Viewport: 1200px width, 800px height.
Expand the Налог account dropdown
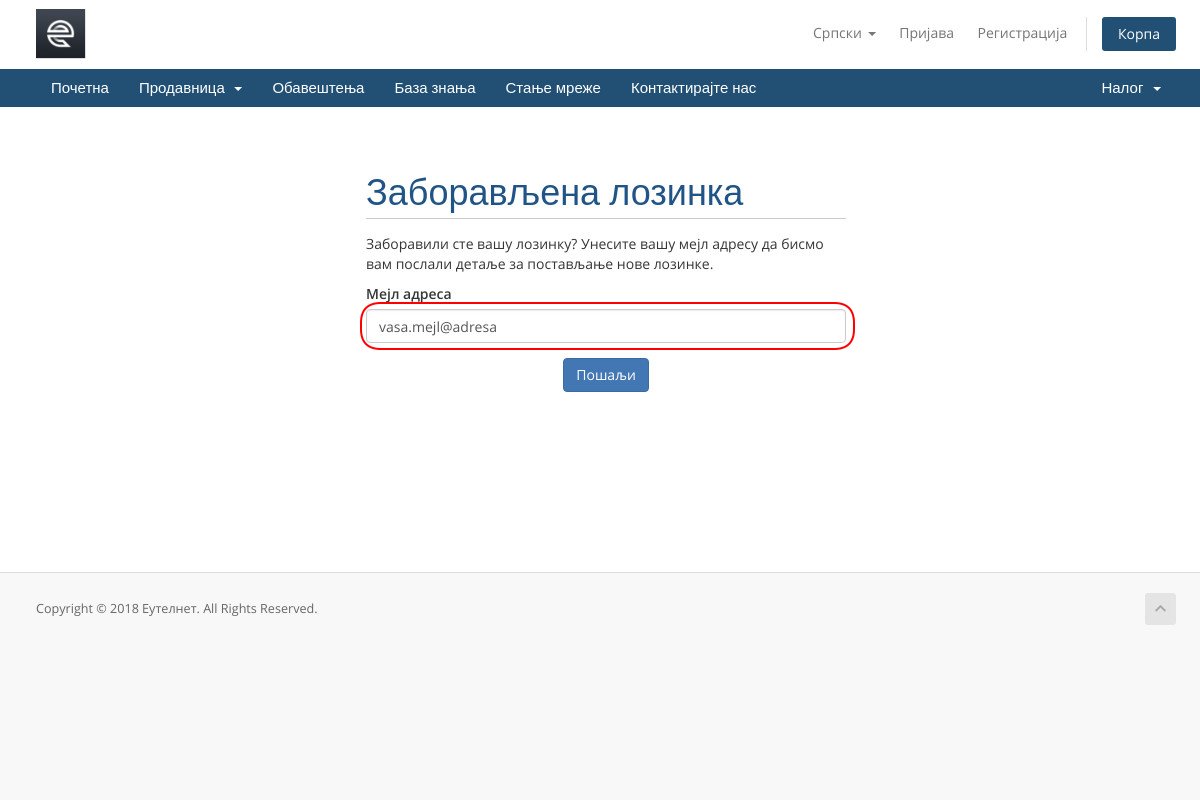click(x=1131, y=88)
